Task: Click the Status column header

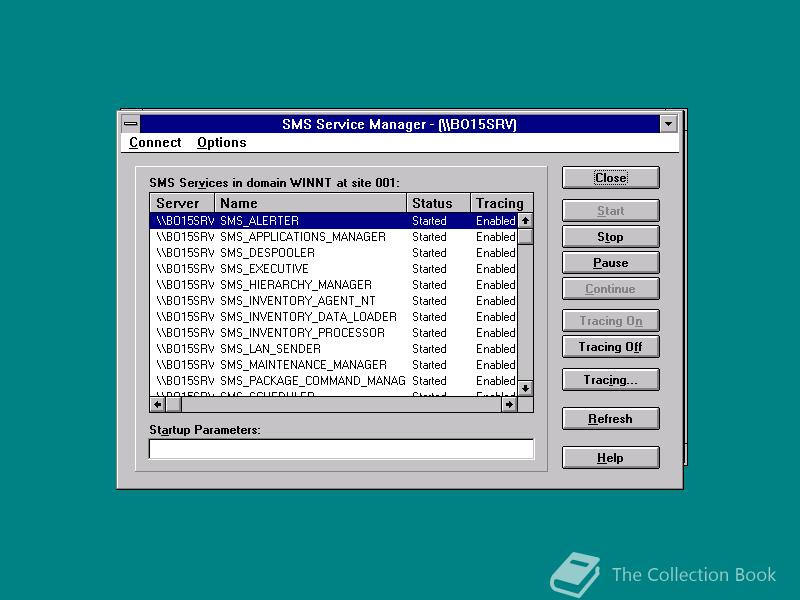Action: [x=439, y=203]
